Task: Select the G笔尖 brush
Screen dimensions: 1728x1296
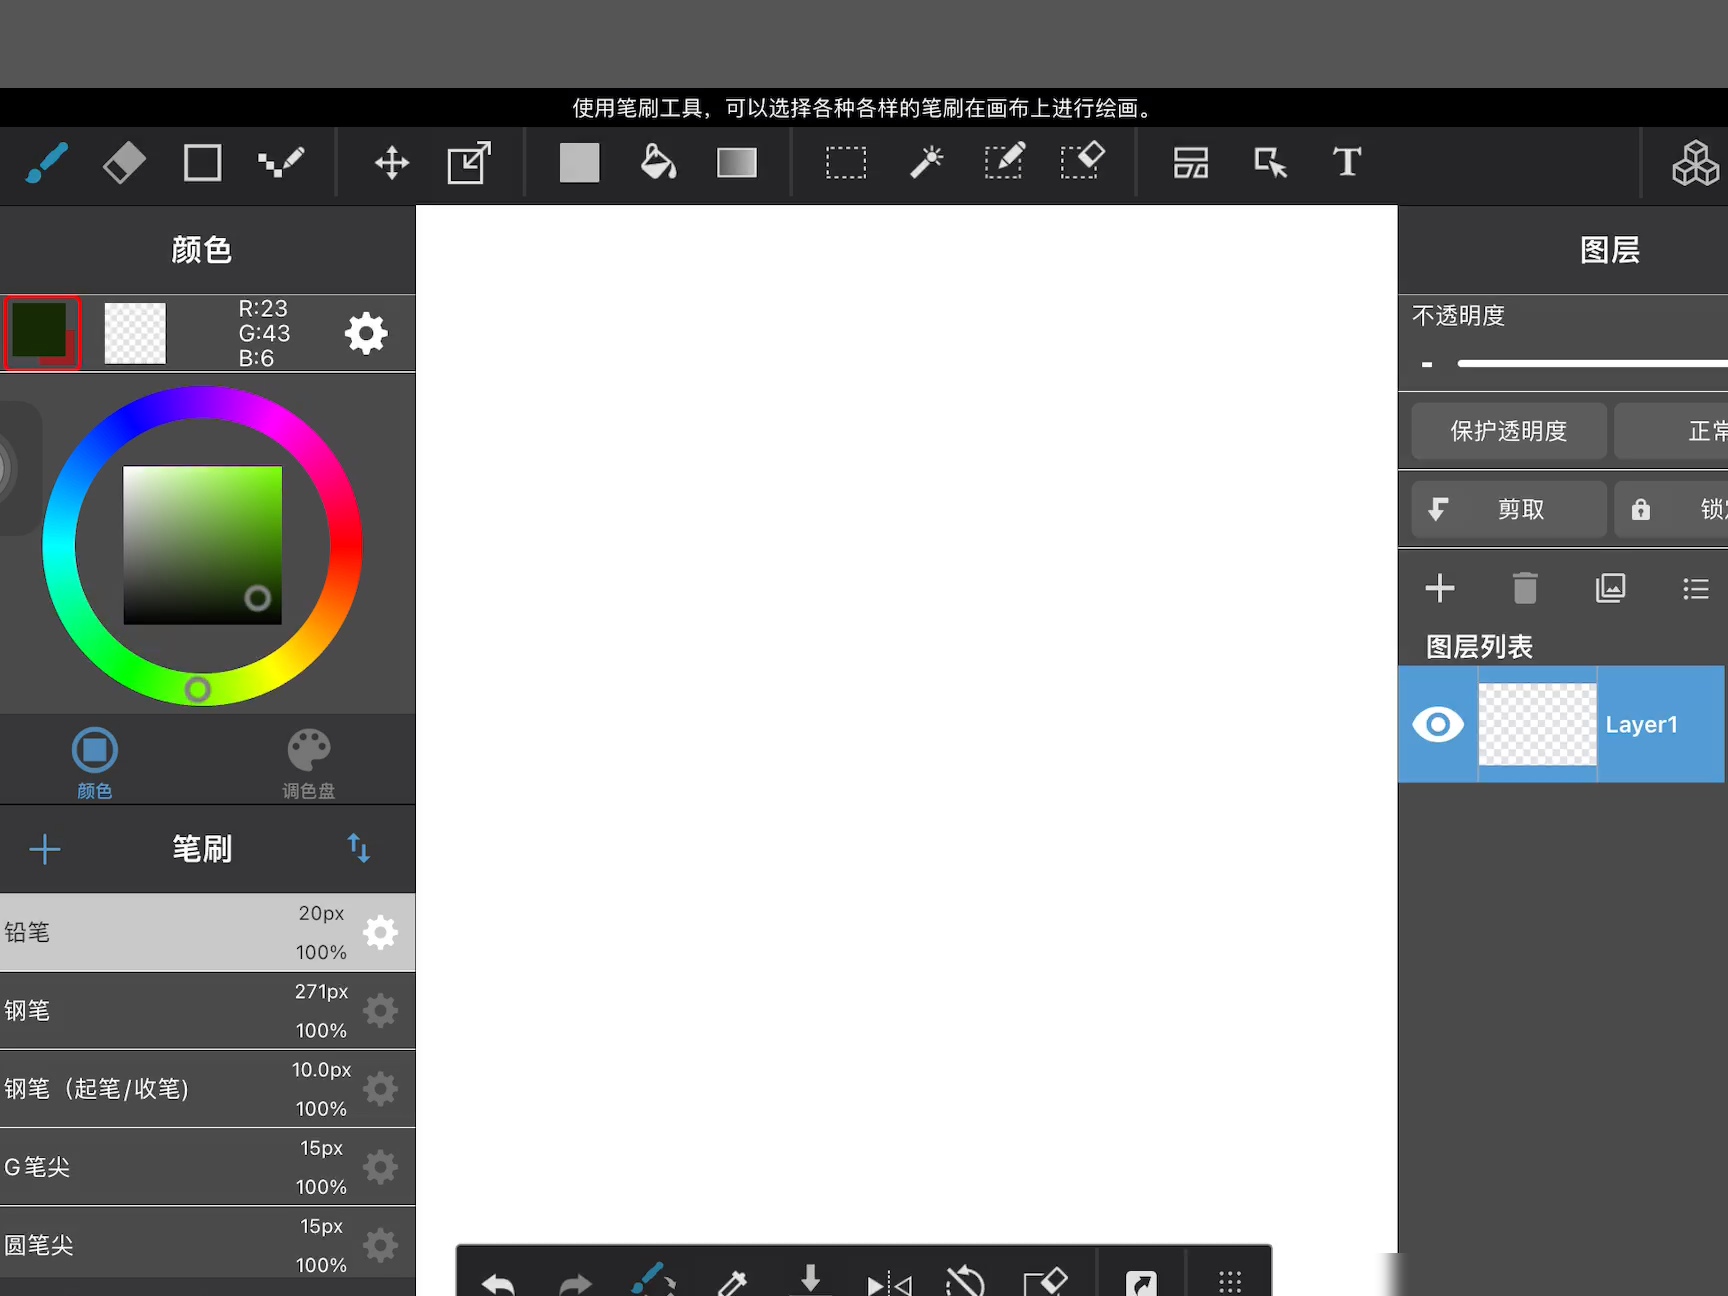Action: tap(207, 1167)
